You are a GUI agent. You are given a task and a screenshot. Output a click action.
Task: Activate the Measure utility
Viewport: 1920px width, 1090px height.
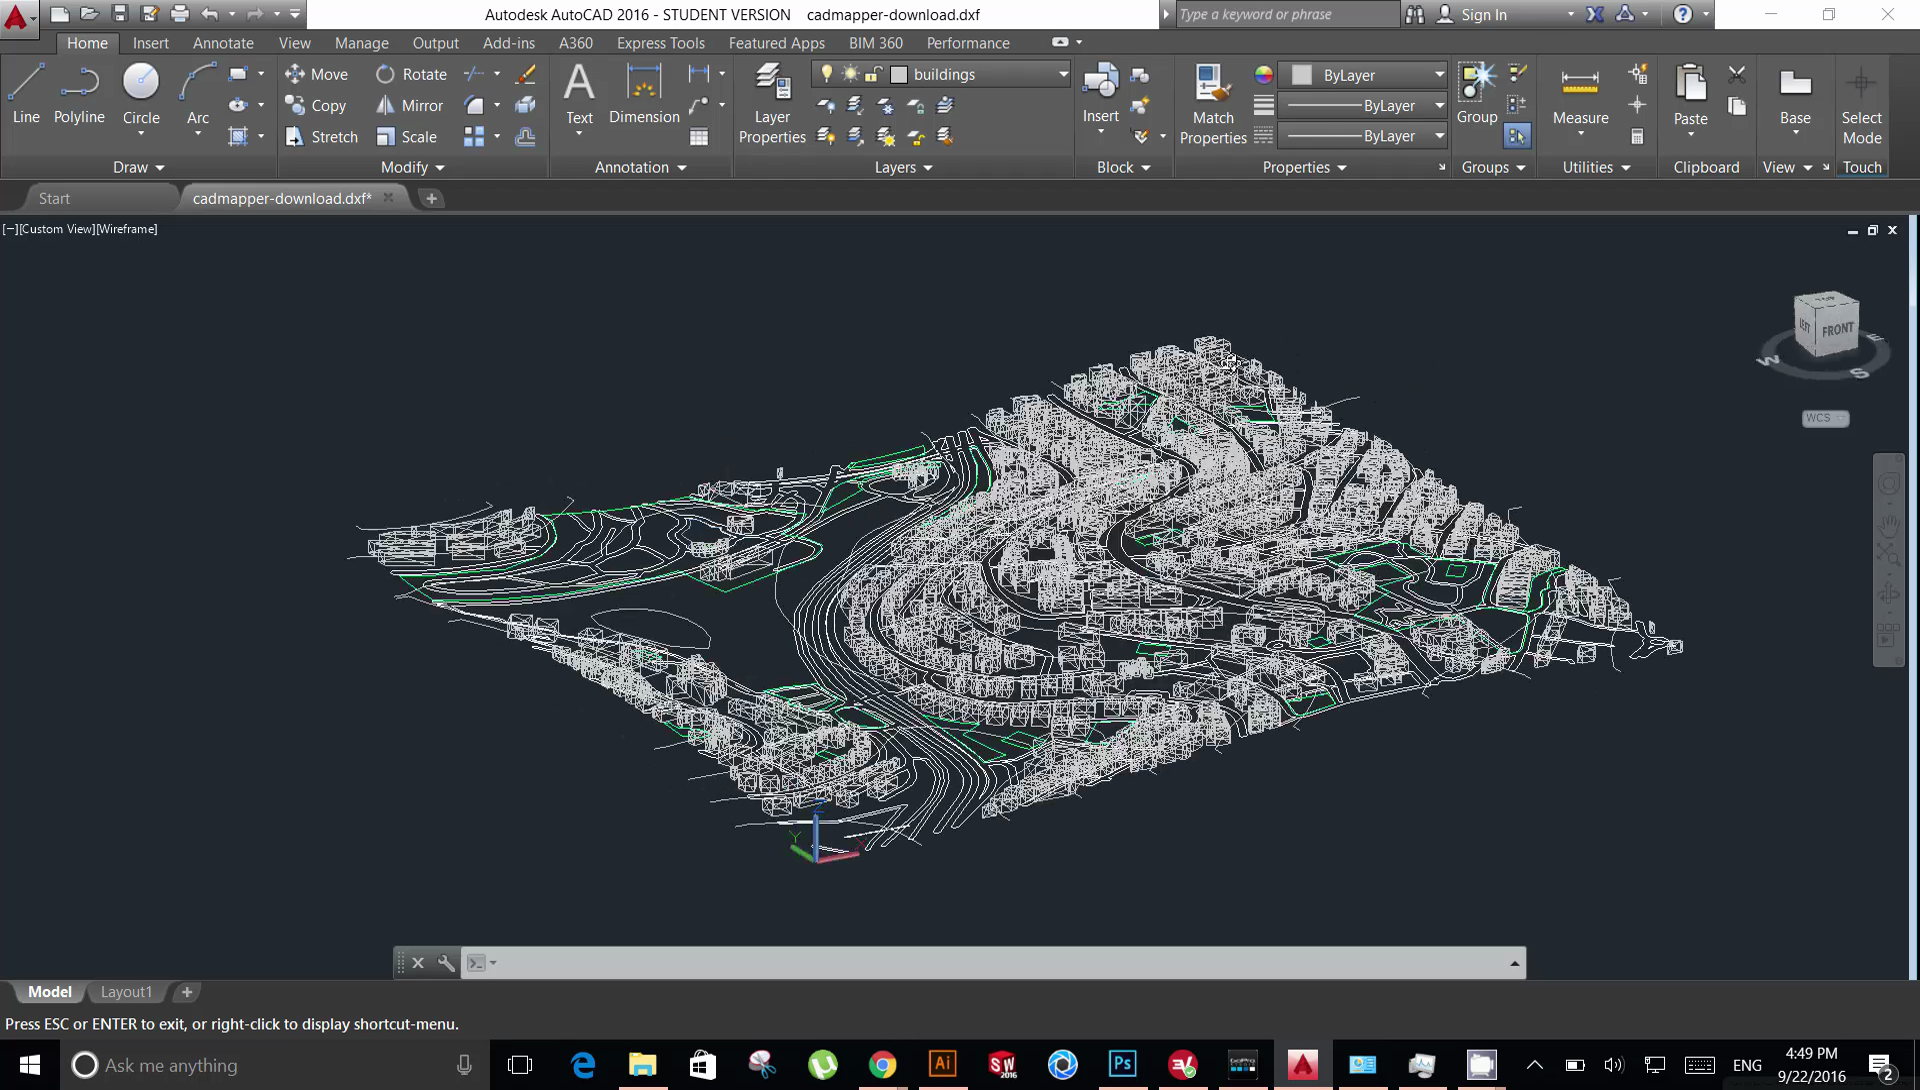pos(1580,98)
